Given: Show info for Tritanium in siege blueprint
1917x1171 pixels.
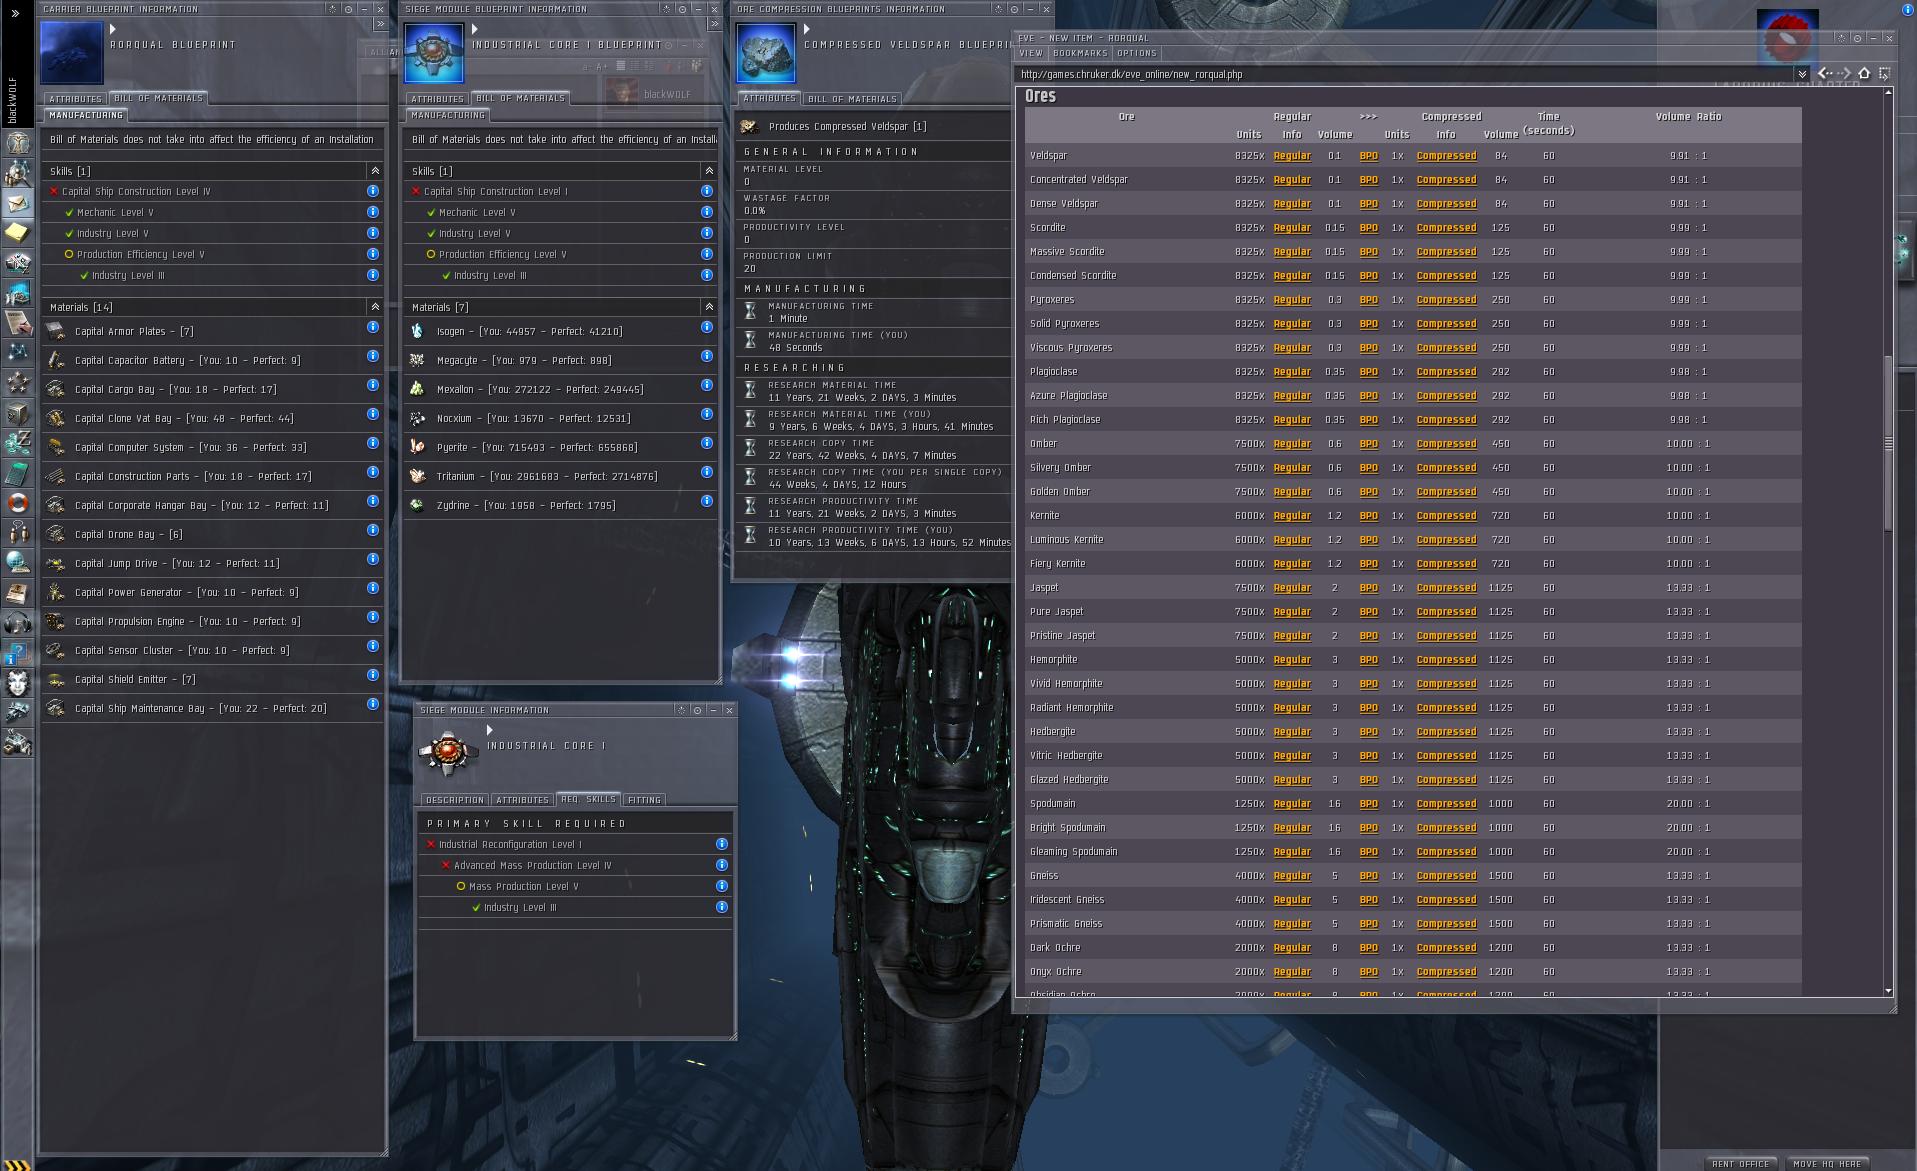Looking at the screenshot, I should tap(707, 472).
